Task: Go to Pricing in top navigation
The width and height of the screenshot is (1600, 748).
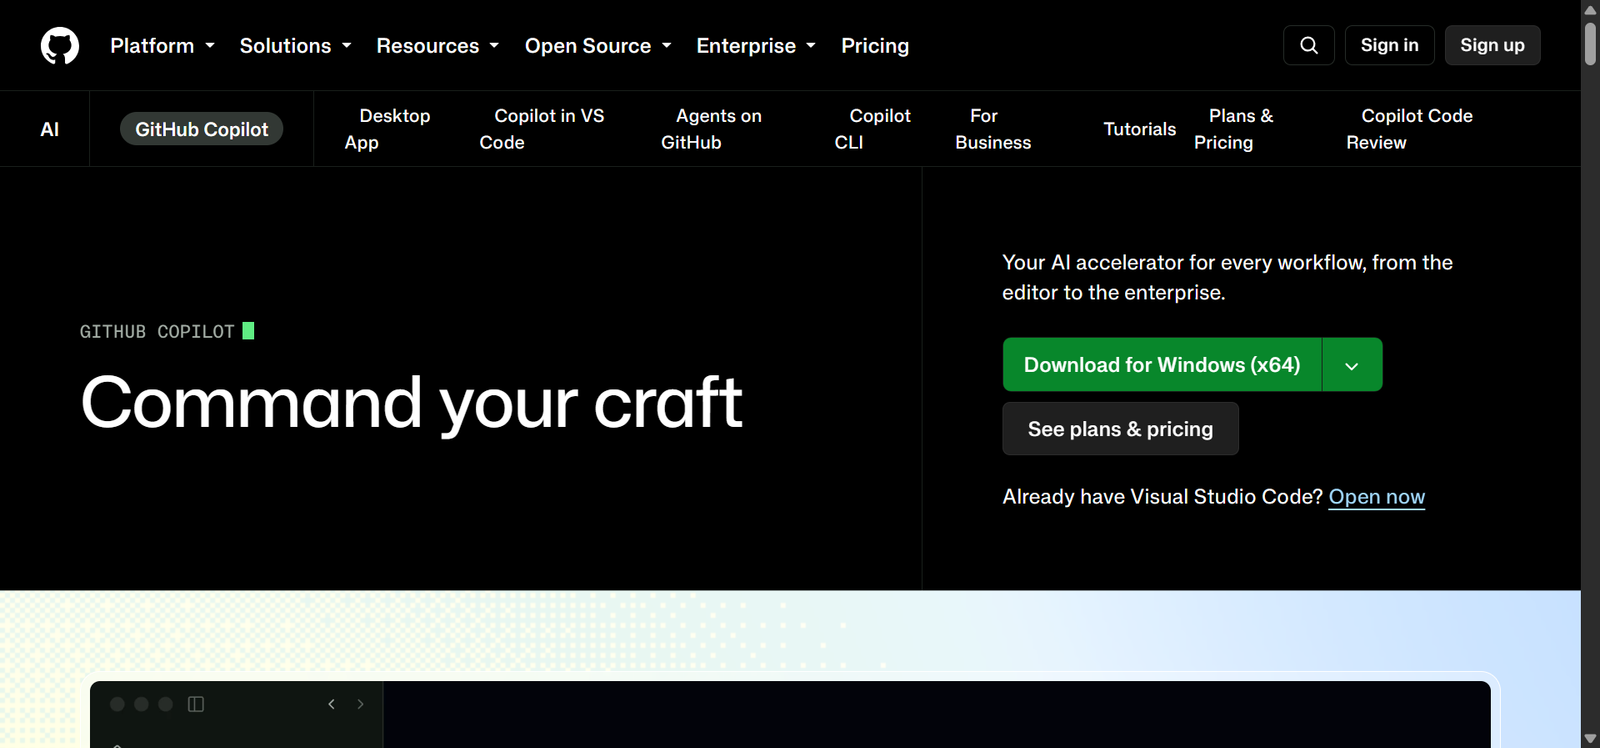Action: pos(875,46)
